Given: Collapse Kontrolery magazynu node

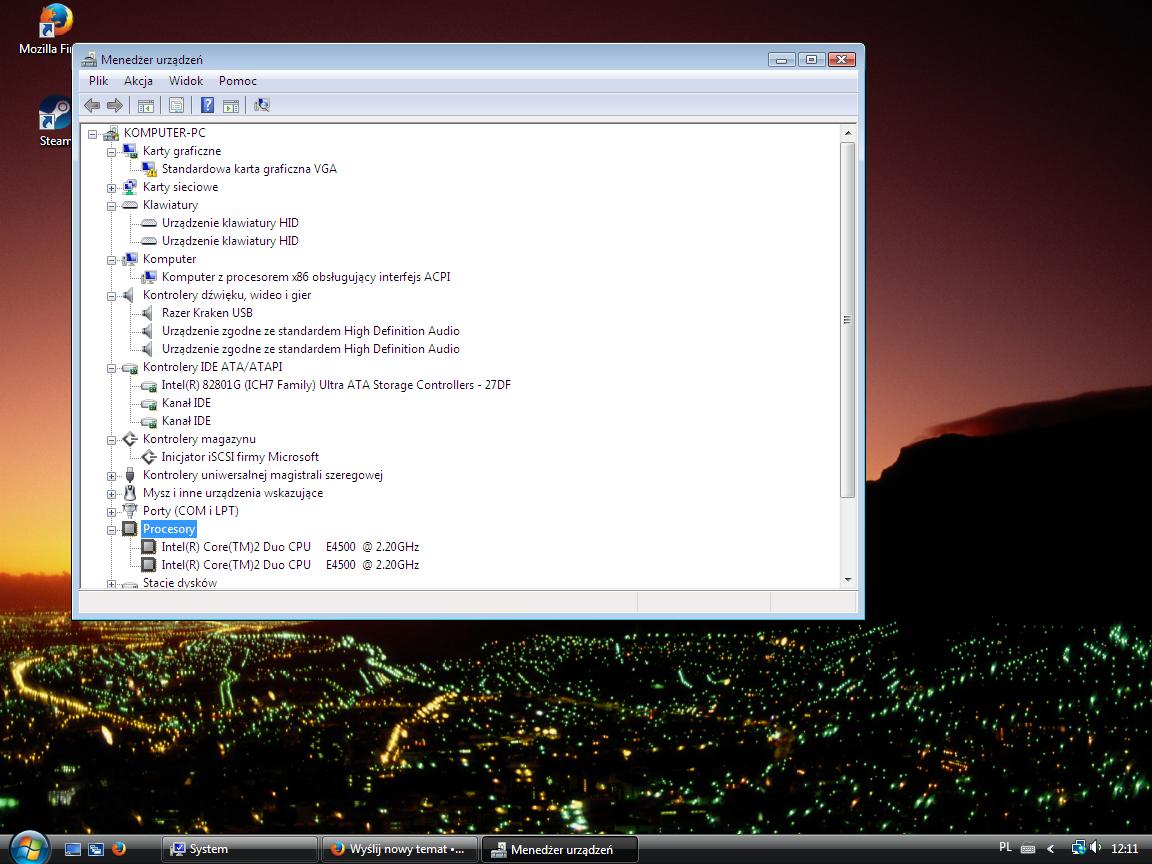Looking at the screenshot, I should click(x=112, y=440).
